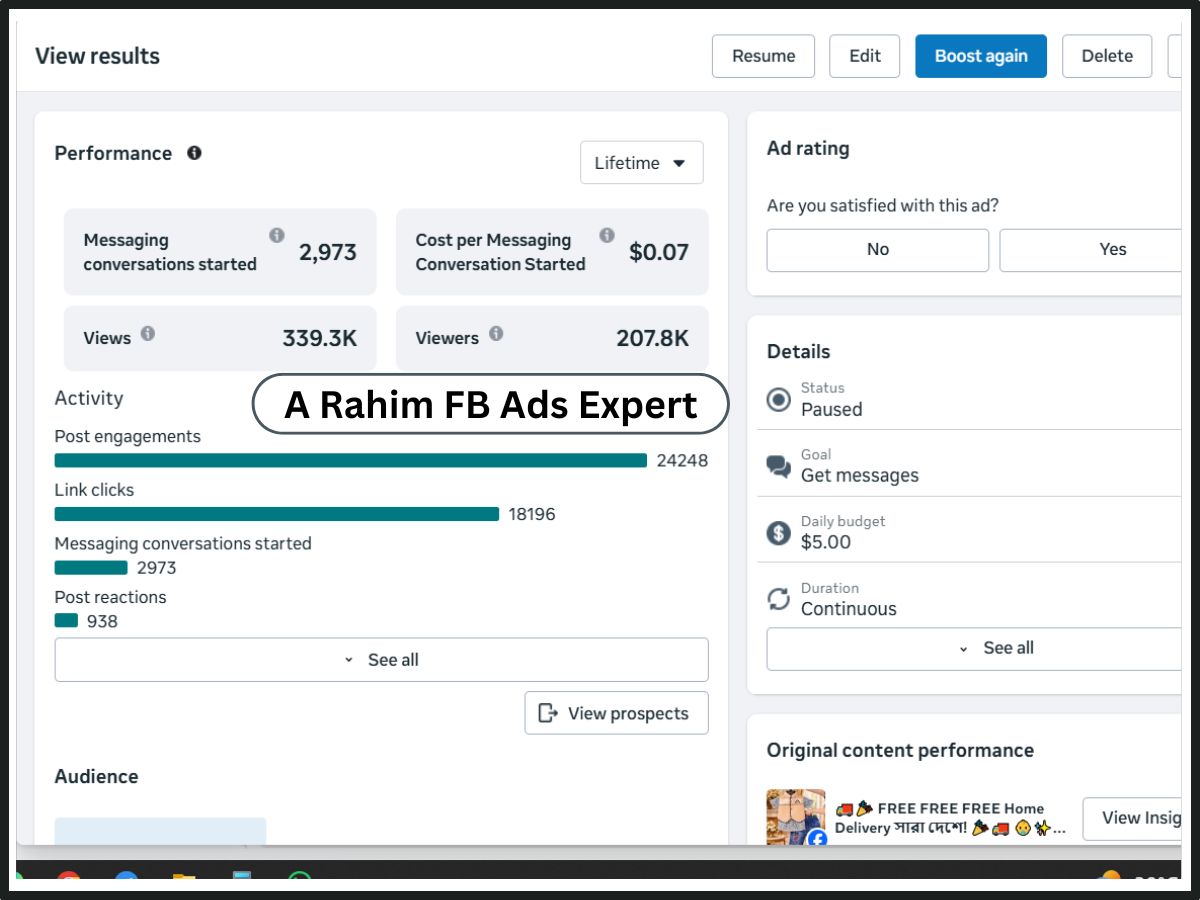Click the info icon next to Views
The image size is (1200, 900).
pos(148,333)
